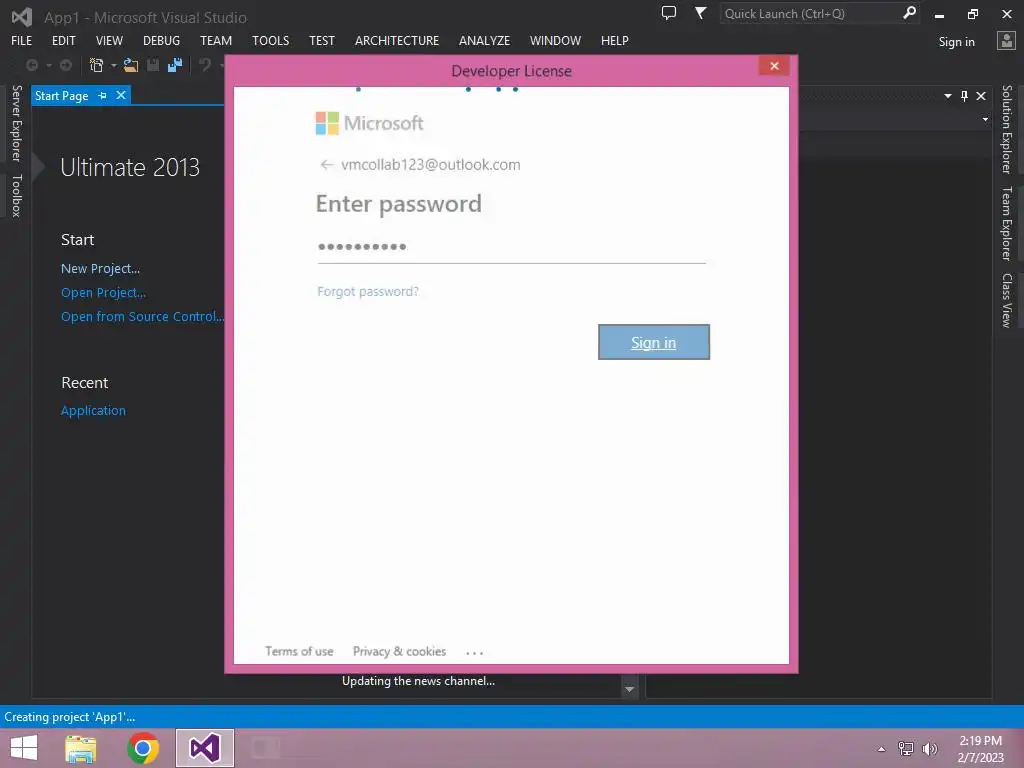
Task: Open the HELP menu
Action: [615, 40]
